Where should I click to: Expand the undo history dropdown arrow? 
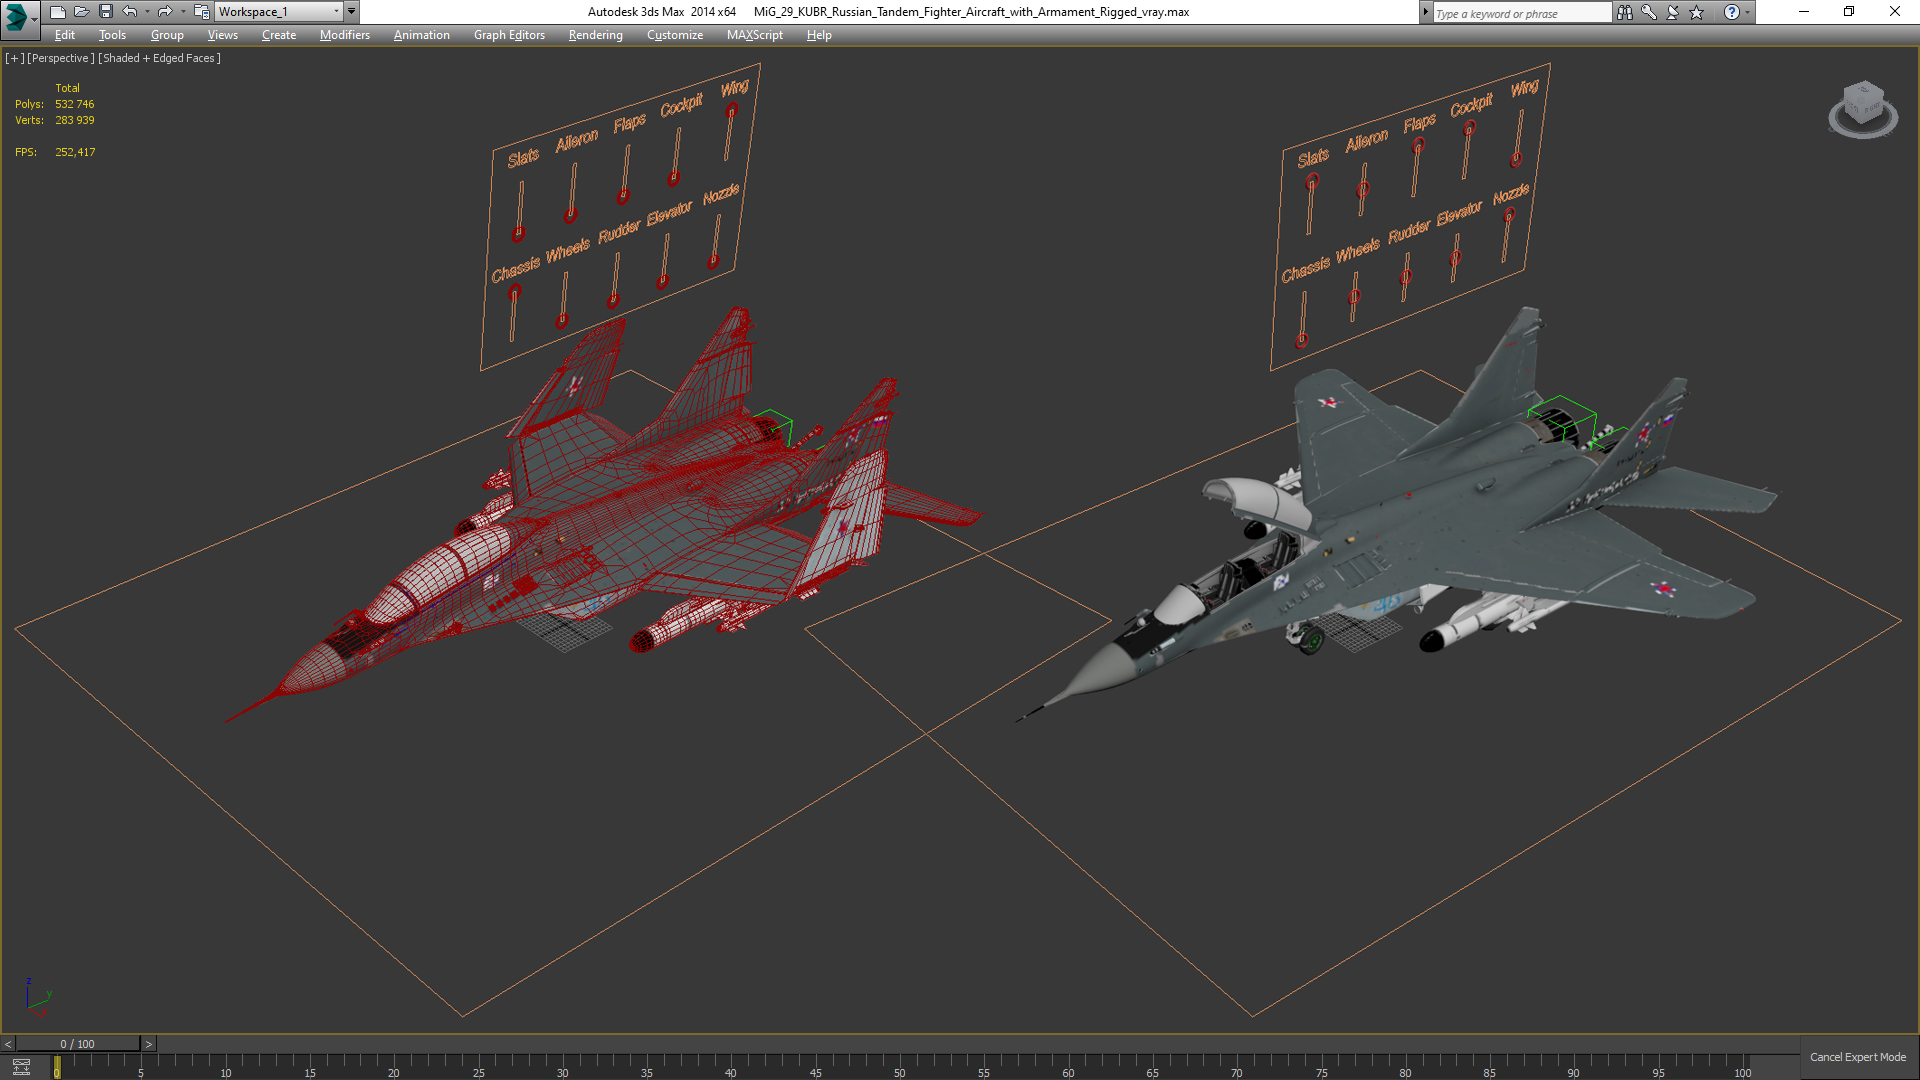pyautogui.click(x=147, y=12)
